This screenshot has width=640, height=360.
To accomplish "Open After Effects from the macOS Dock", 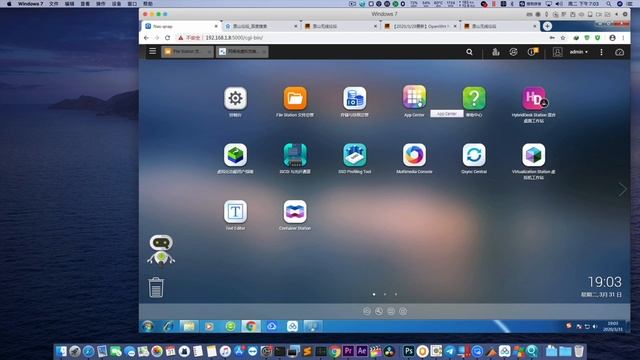I will [x=362, y=351].
